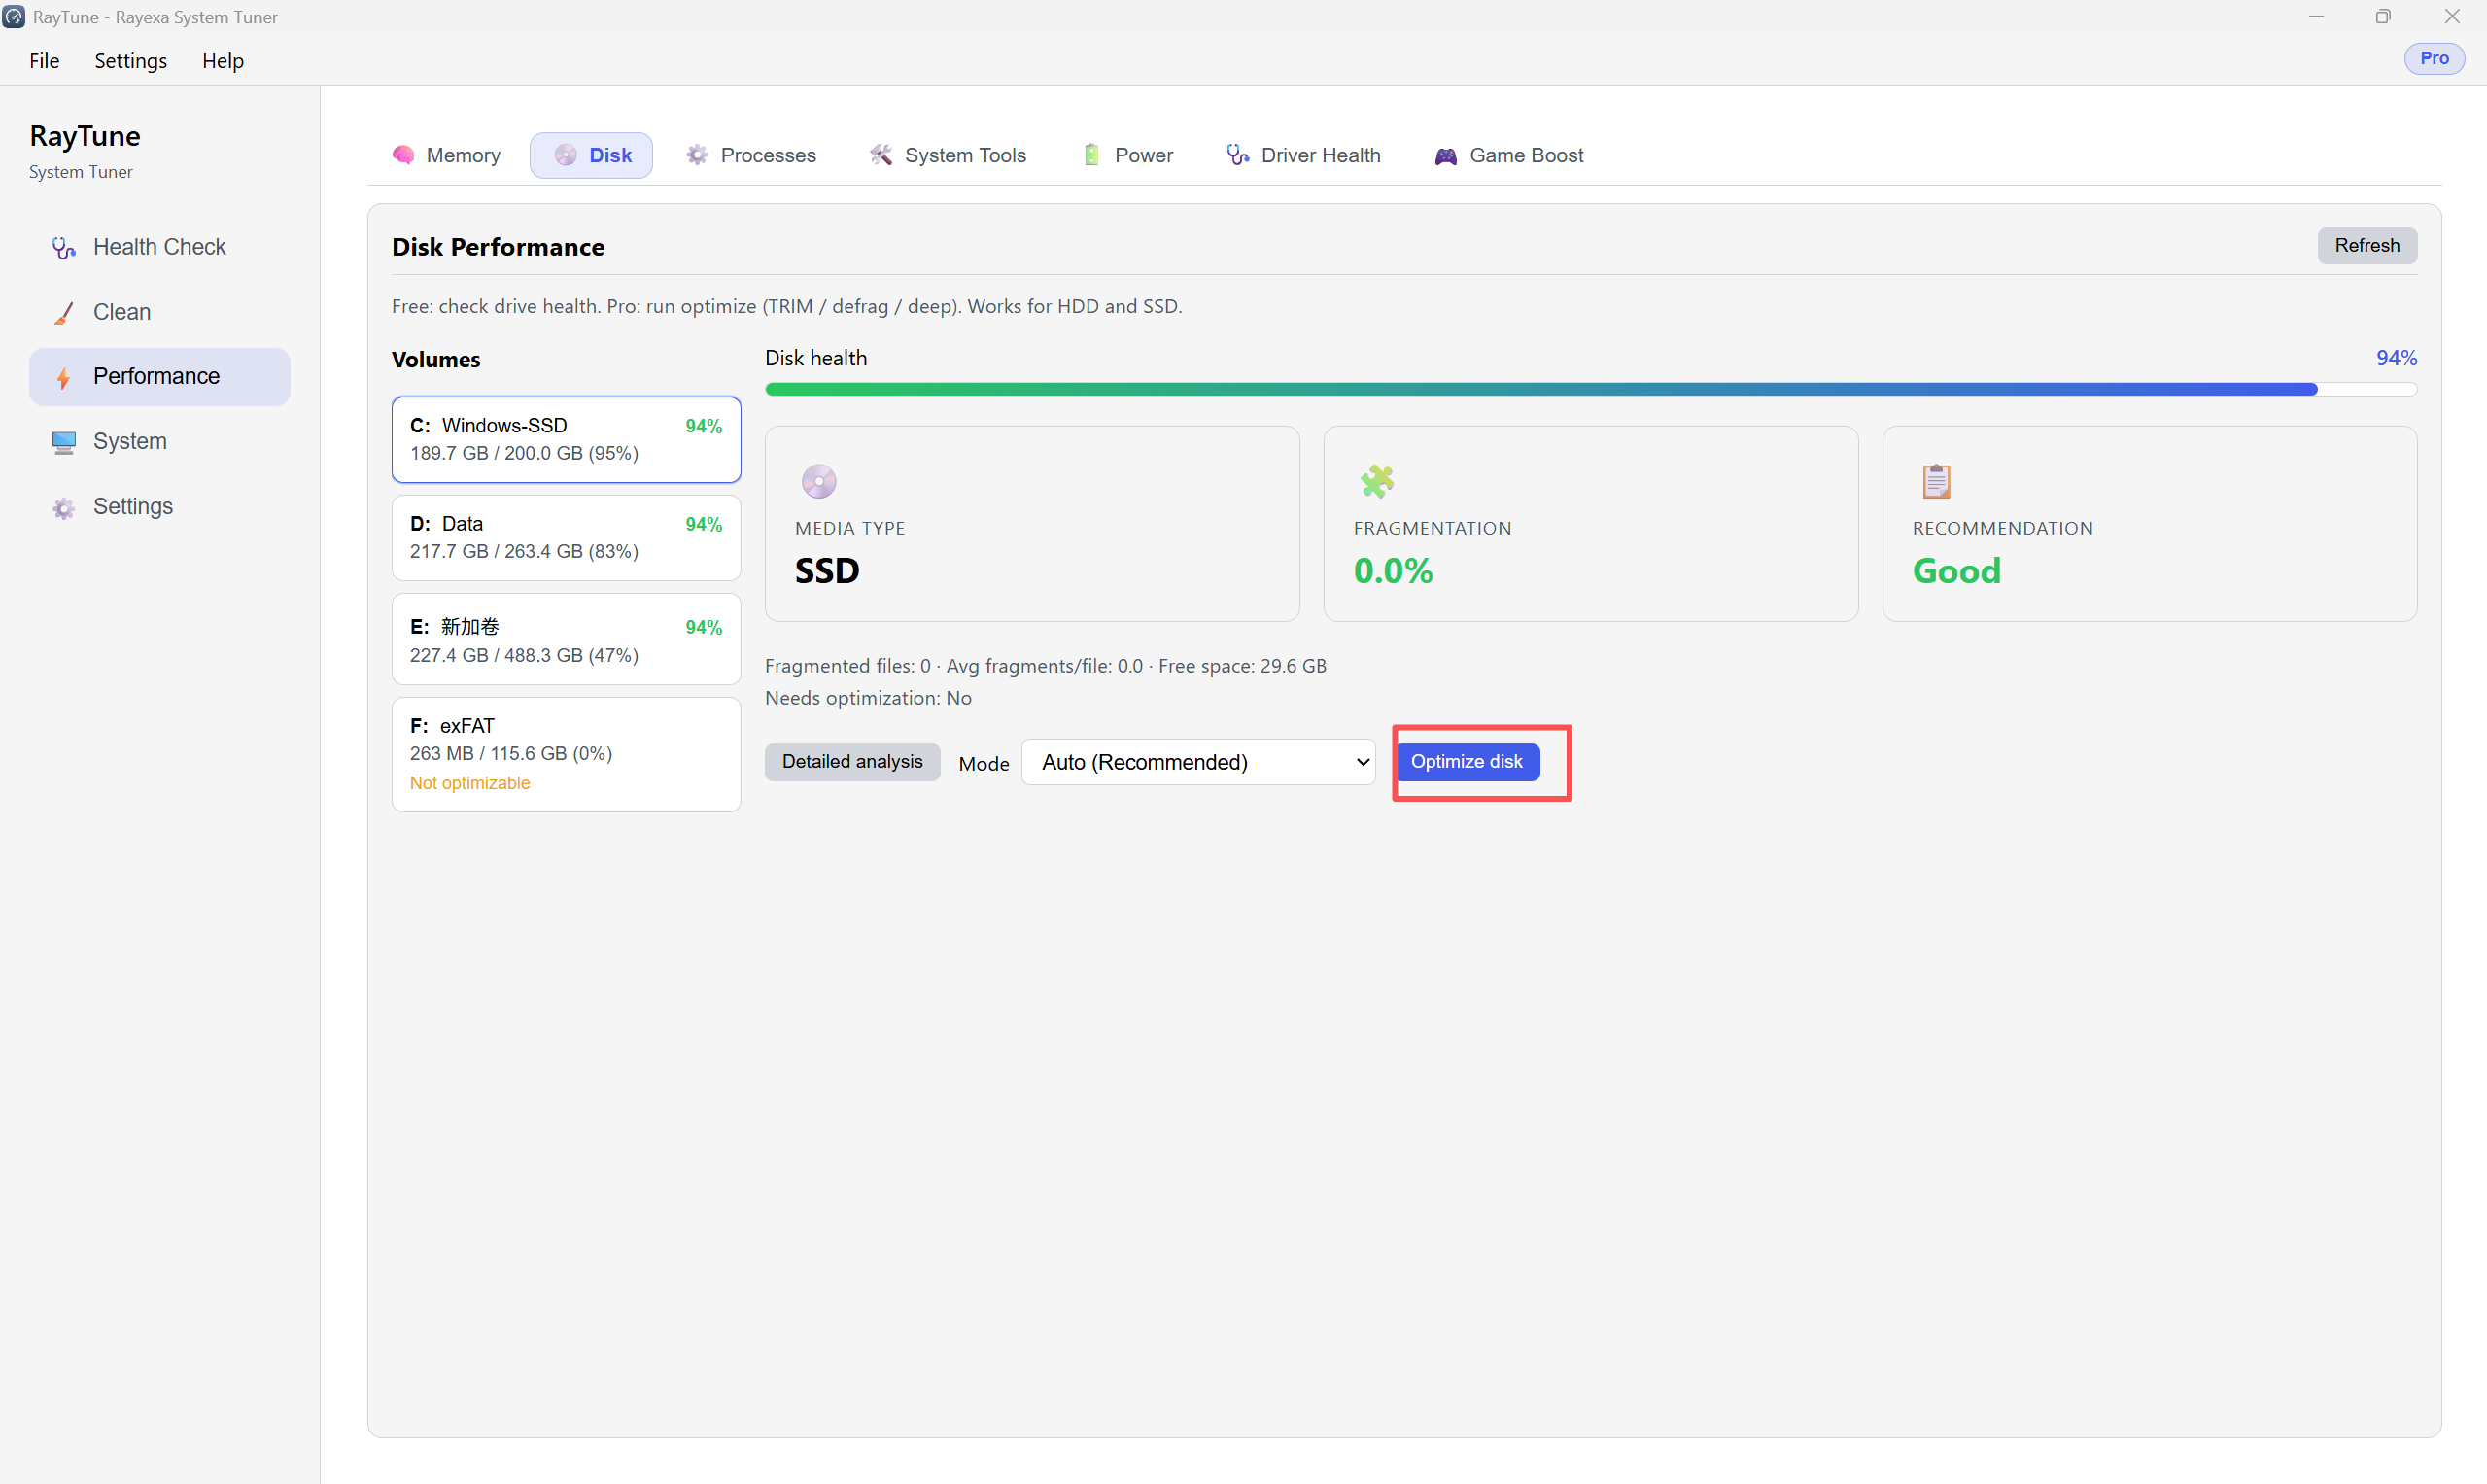The width and height of the screenshot is (2487, 1484).
Task: Click the RayTune sidebar title
Action: click(85, 136)
